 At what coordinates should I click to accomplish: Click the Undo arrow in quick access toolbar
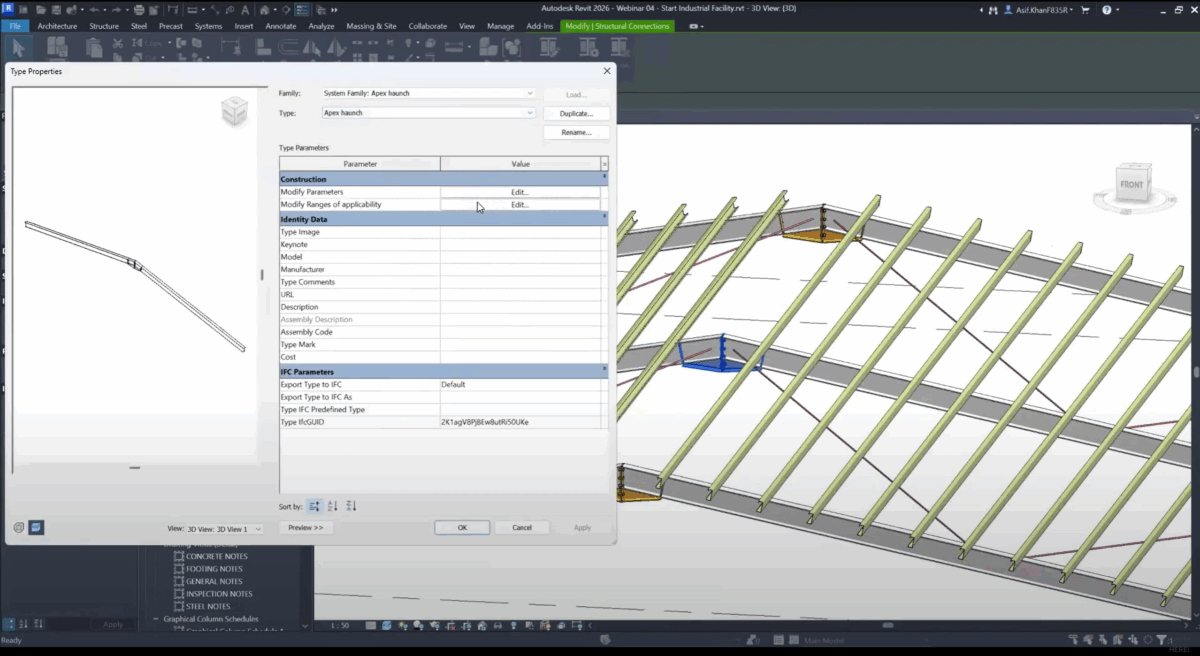tap(94, 10)
